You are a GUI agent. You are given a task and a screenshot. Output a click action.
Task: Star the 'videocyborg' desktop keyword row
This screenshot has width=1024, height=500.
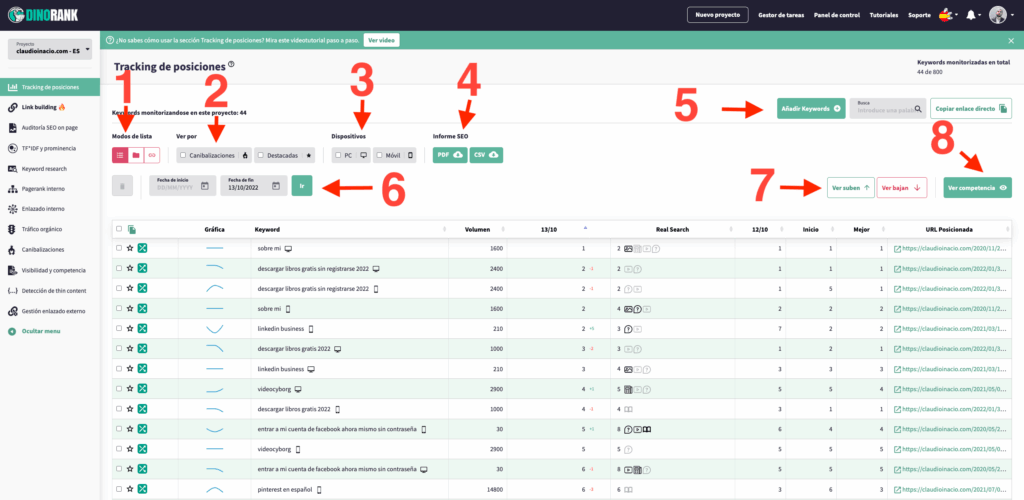pyautogui.click(x=130, y=389)
